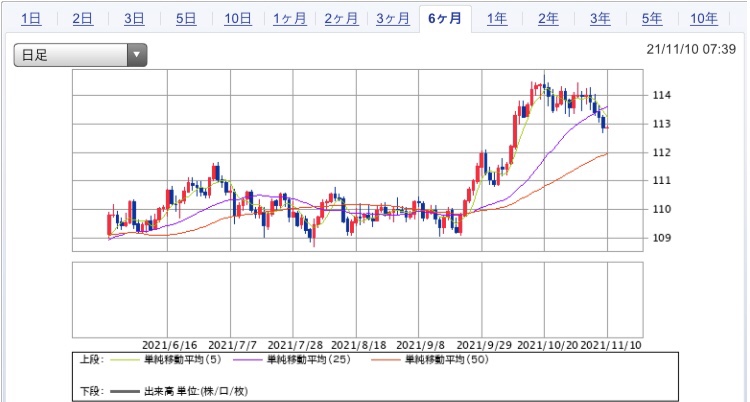The height and width of the screenshot is (402, 750).
Task: Show the 3ヶ月 chart range
Action: pyautogui.click(x=393, y=19)
